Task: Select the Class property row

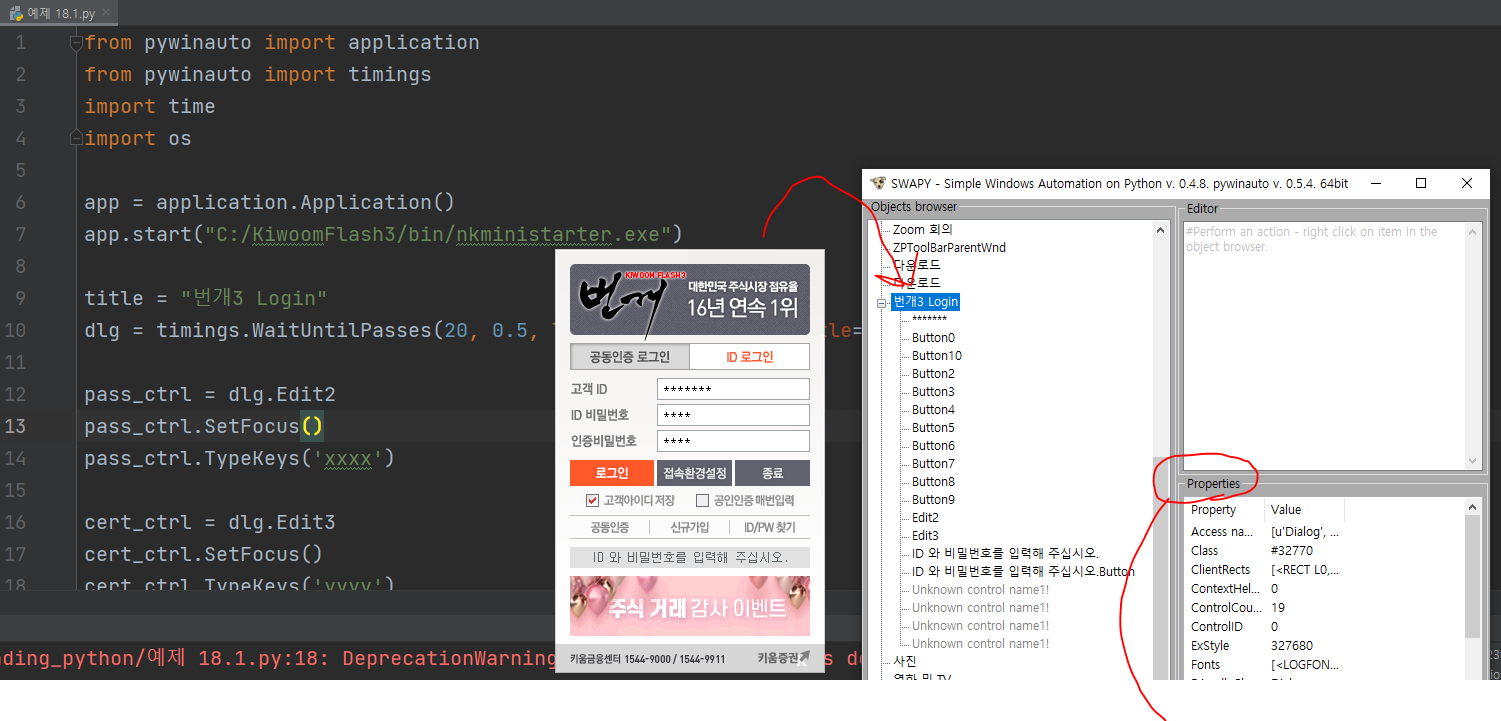Action: 1324,551
